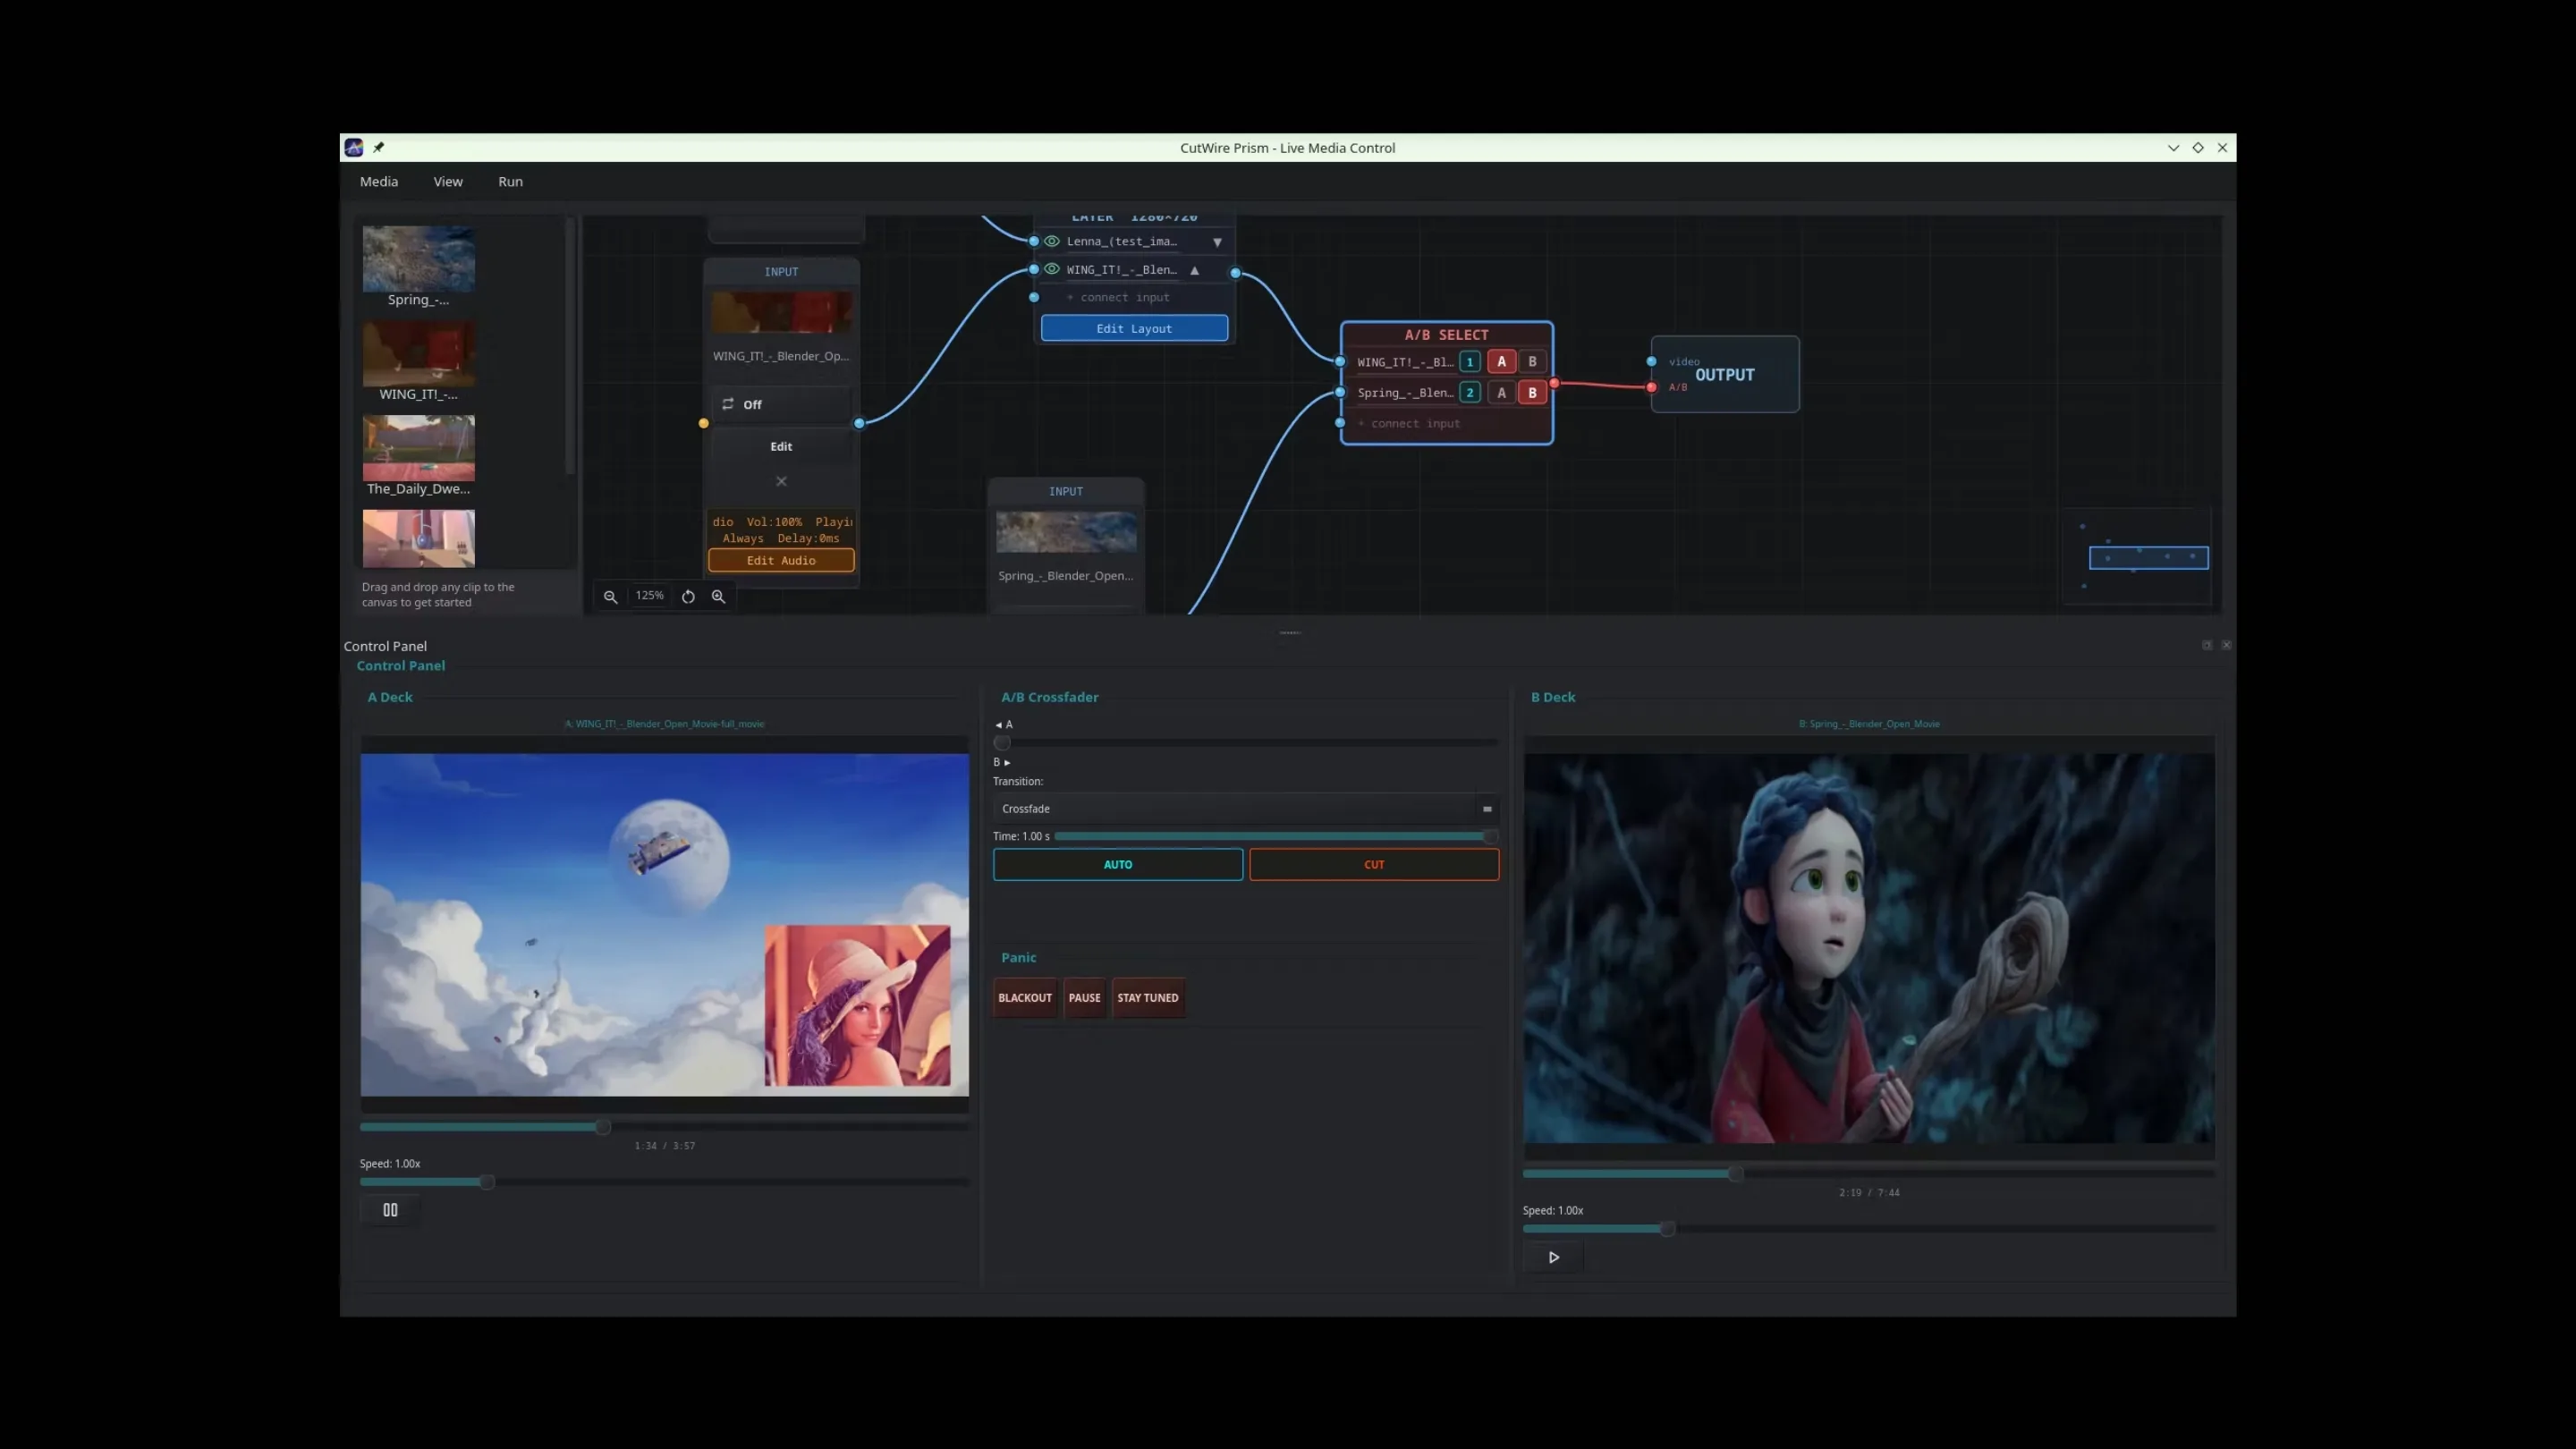Remove WING_IT input node with X

(x=781, y=481)
